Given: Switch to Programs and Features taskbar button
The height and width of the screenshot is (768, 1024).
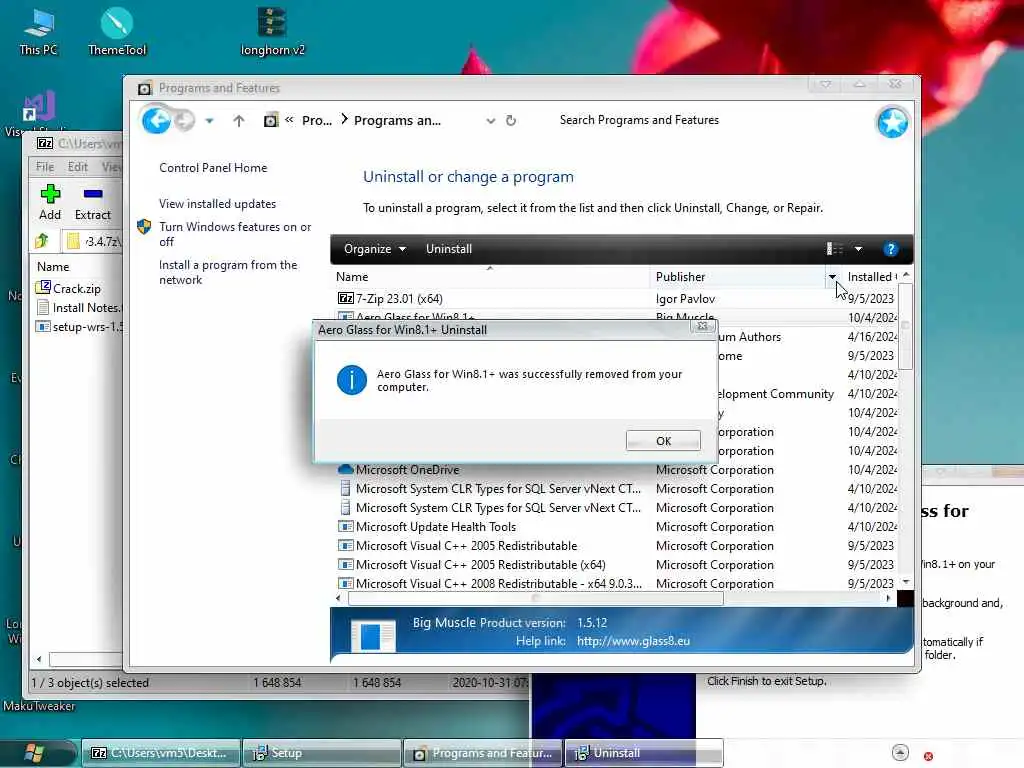Looking at the screenshot, I should pyautogui.click(x=483, y=753).
